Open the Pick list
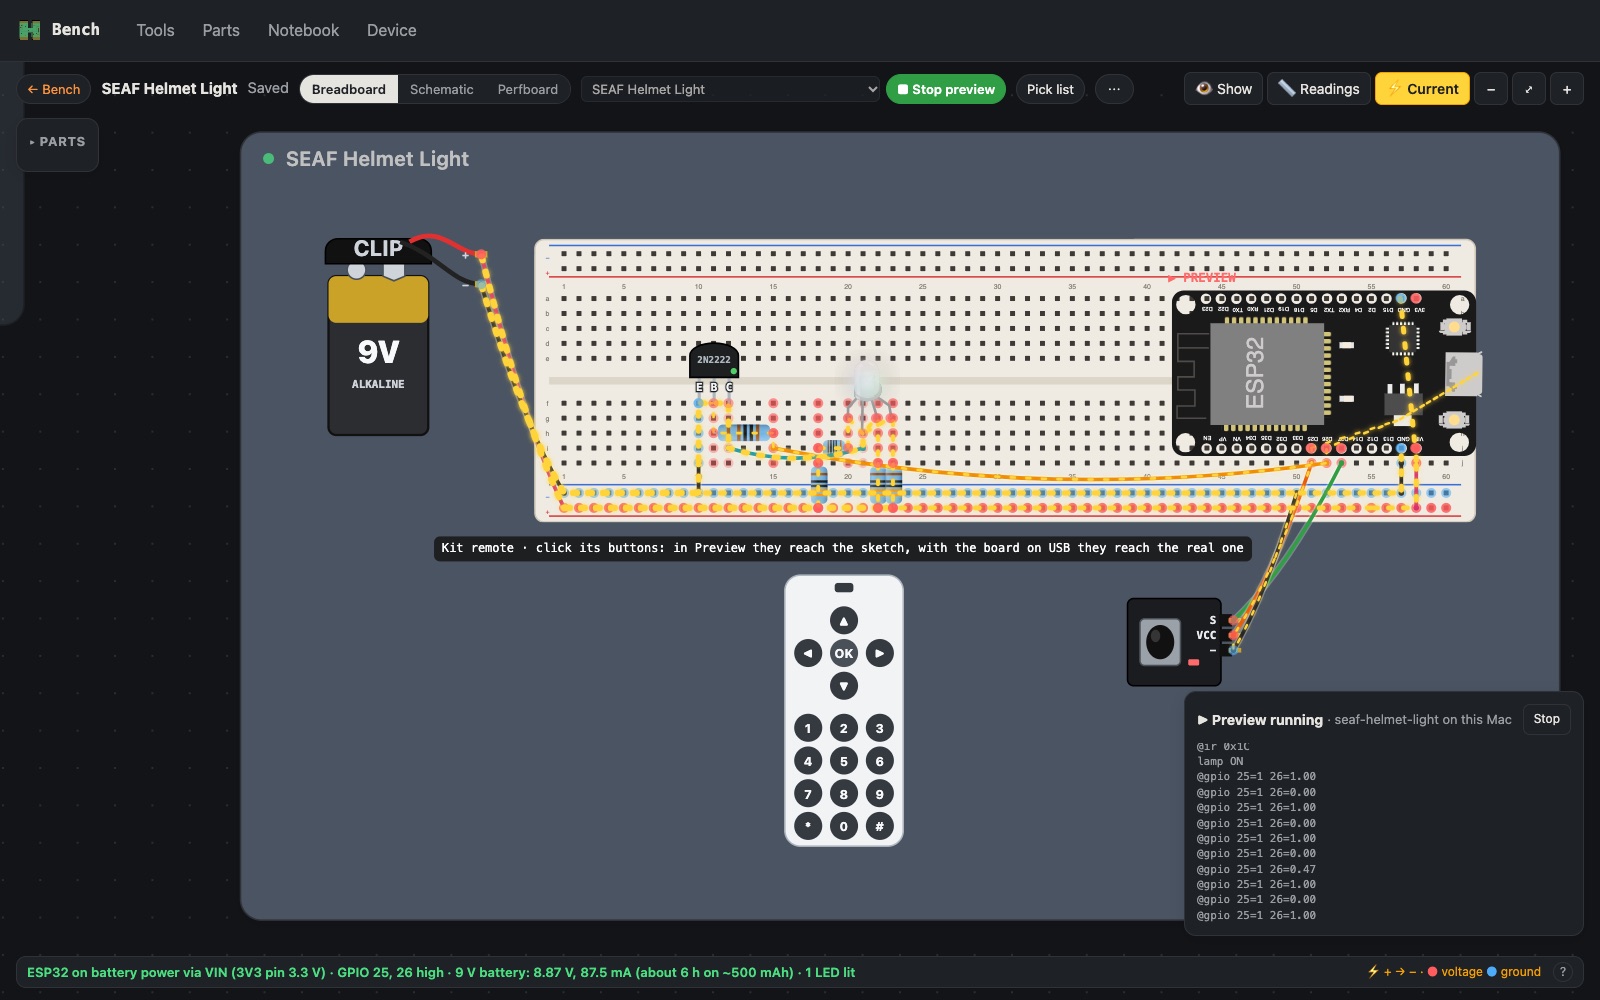 click(1050, 89)
